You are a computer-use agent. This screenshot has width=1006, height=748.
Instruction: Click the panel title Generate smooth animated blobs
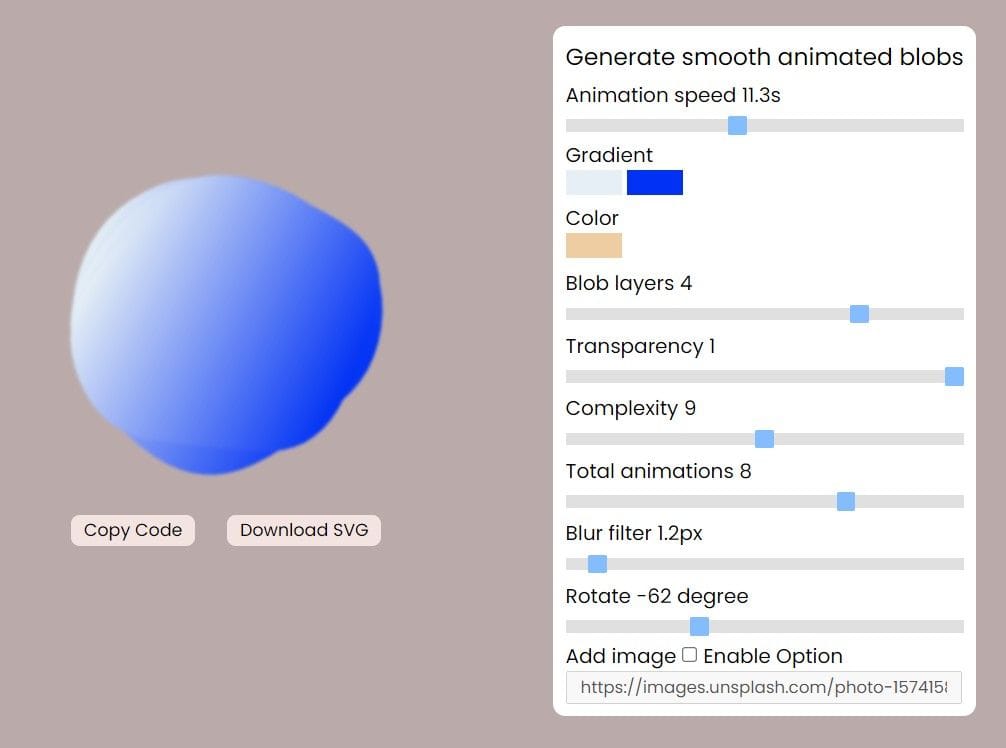pos(764,57)
